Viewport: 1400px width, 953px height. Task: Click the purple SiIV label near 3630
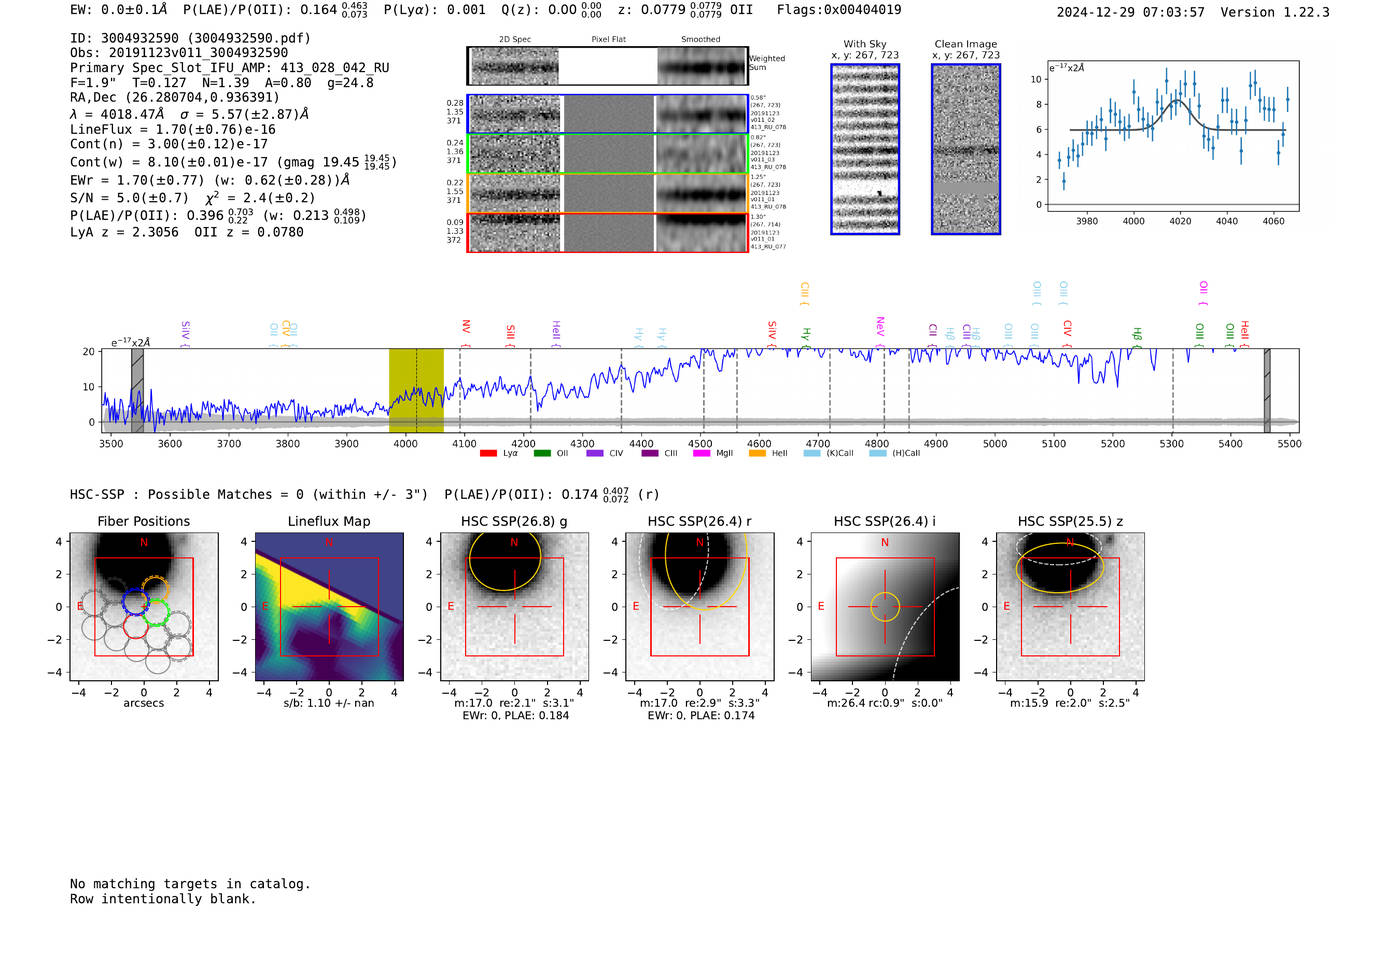click(185, 333)
